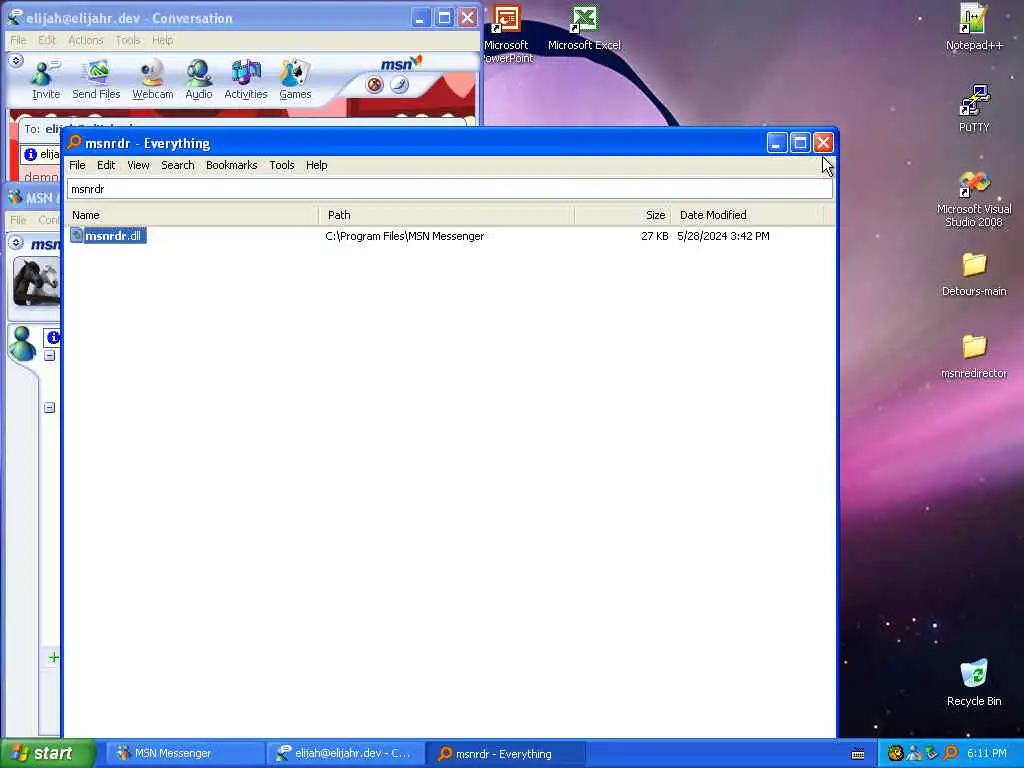Click the path C:\Program Files\MSN Messenger

point(404,236)
